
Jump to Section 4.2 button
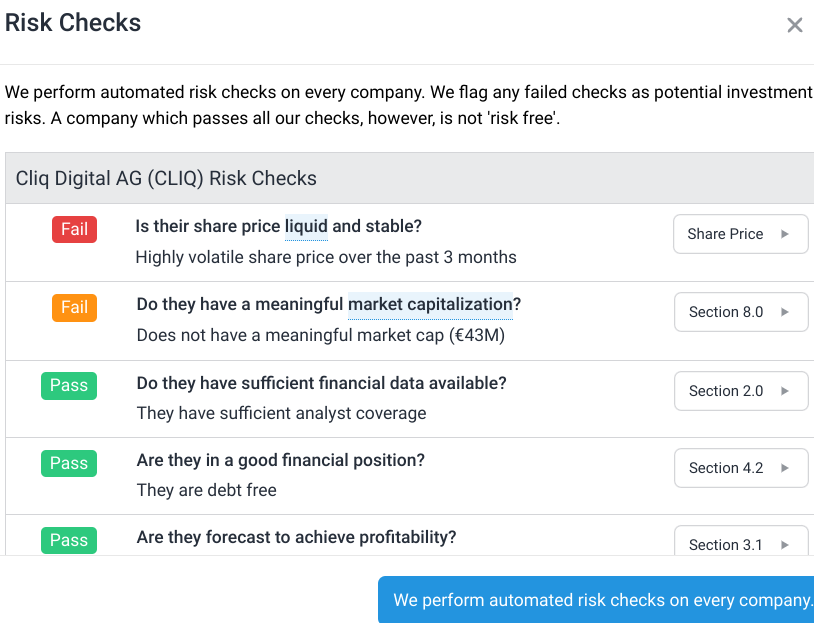click(x=740, y=468)
